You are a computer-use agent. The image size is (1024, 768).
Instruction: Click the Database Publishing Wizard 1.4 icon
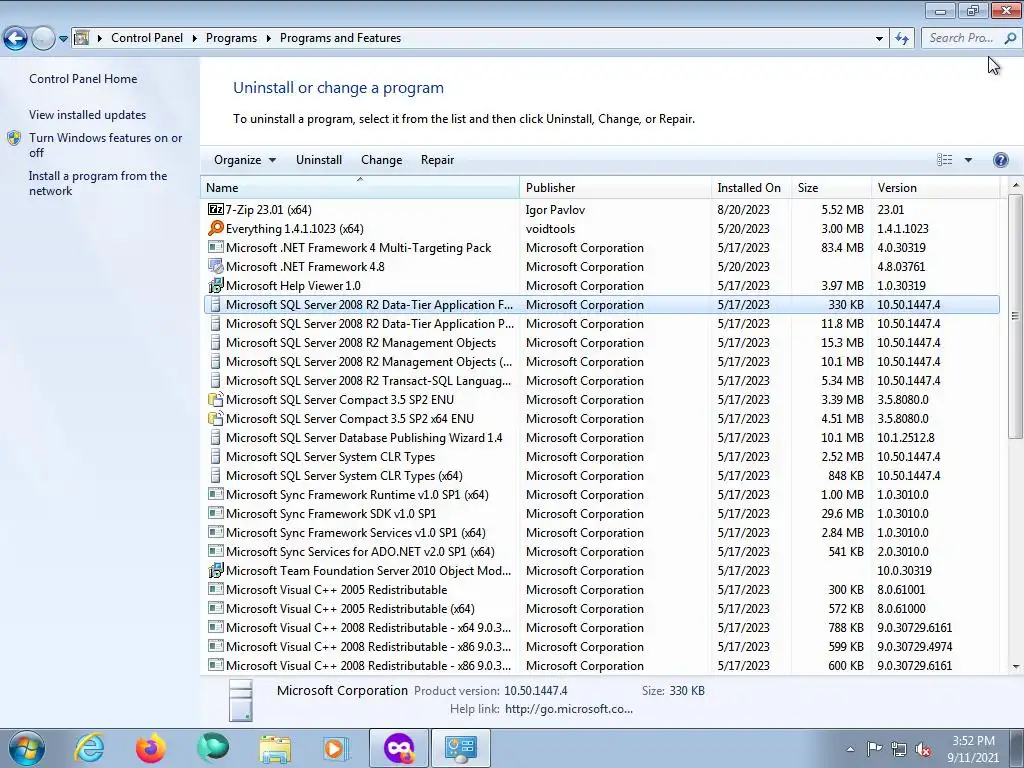pos(216,438)
